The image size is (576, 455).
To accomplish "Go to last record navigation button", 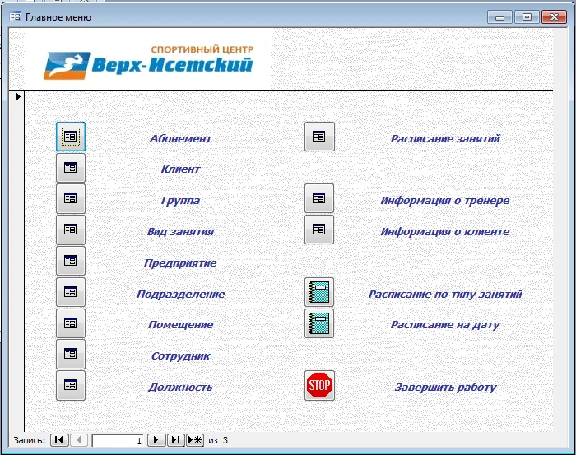I will [176, 440].
